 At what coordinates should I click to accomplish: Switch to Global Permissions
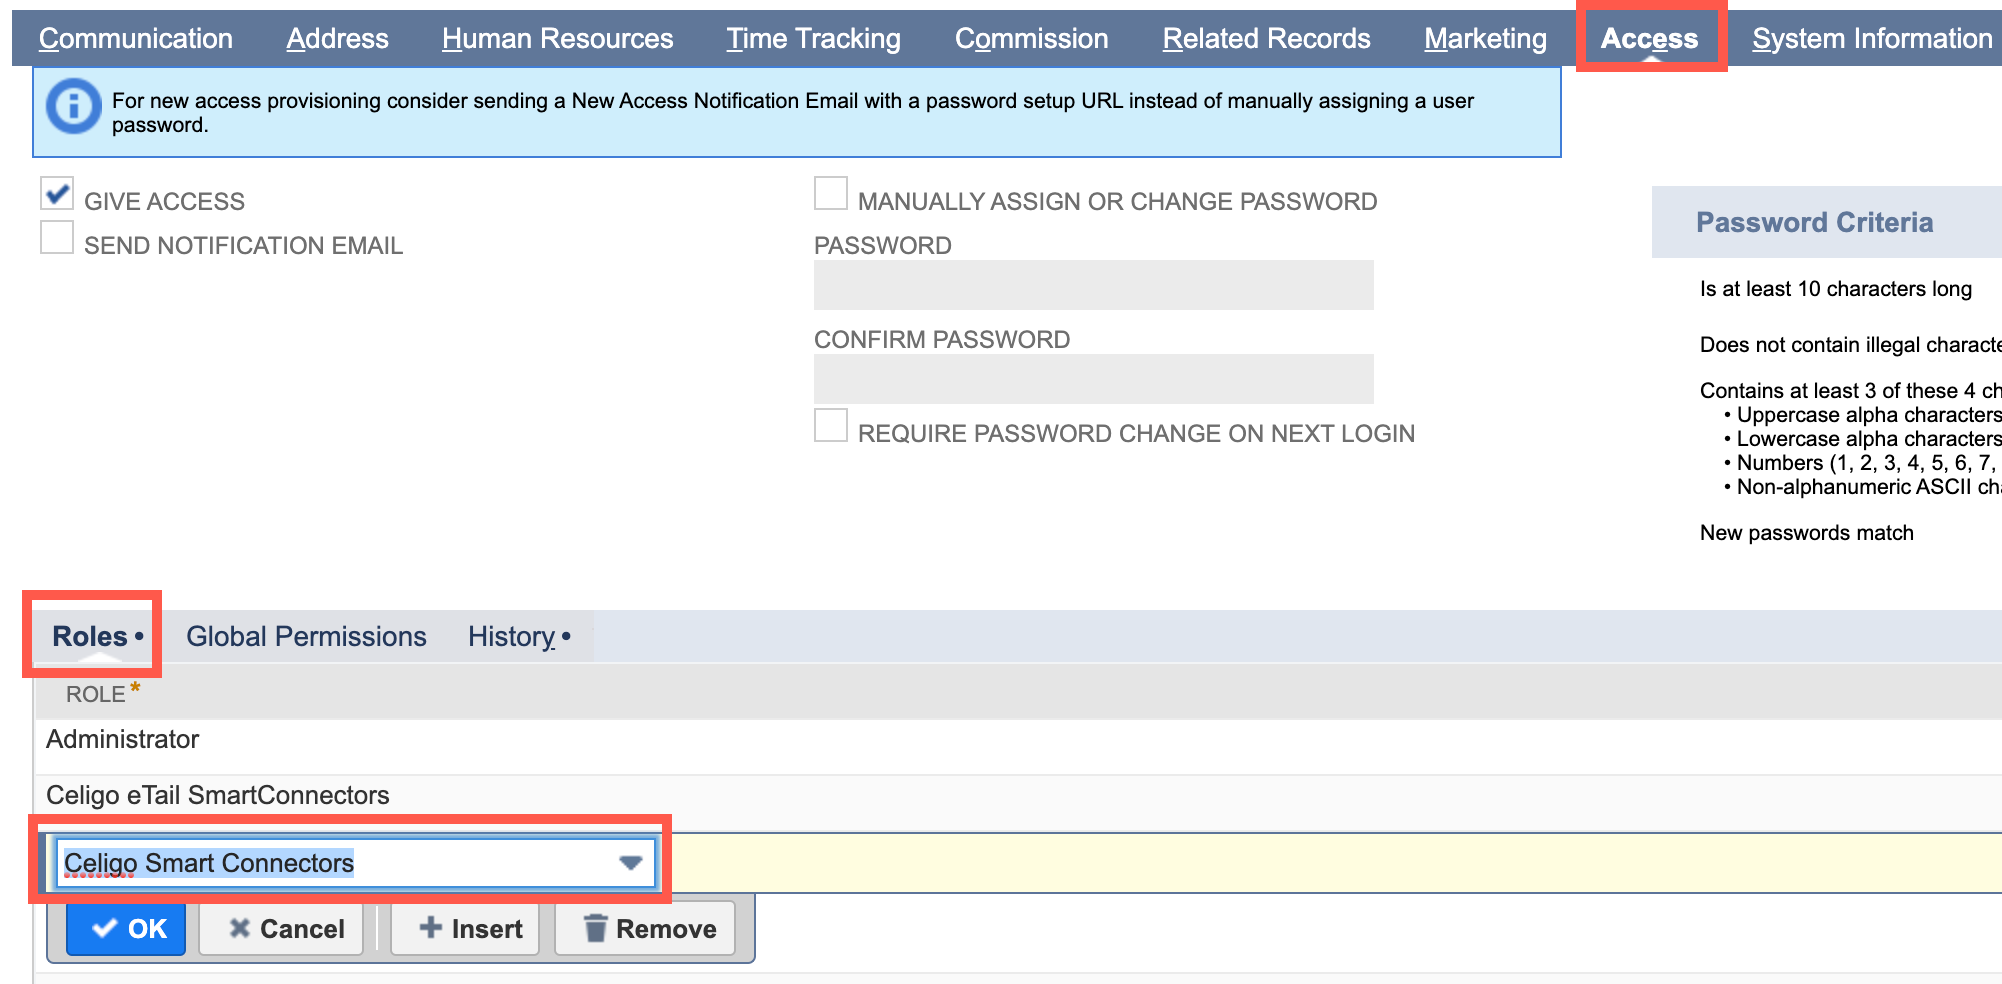[x=307, y=636]
